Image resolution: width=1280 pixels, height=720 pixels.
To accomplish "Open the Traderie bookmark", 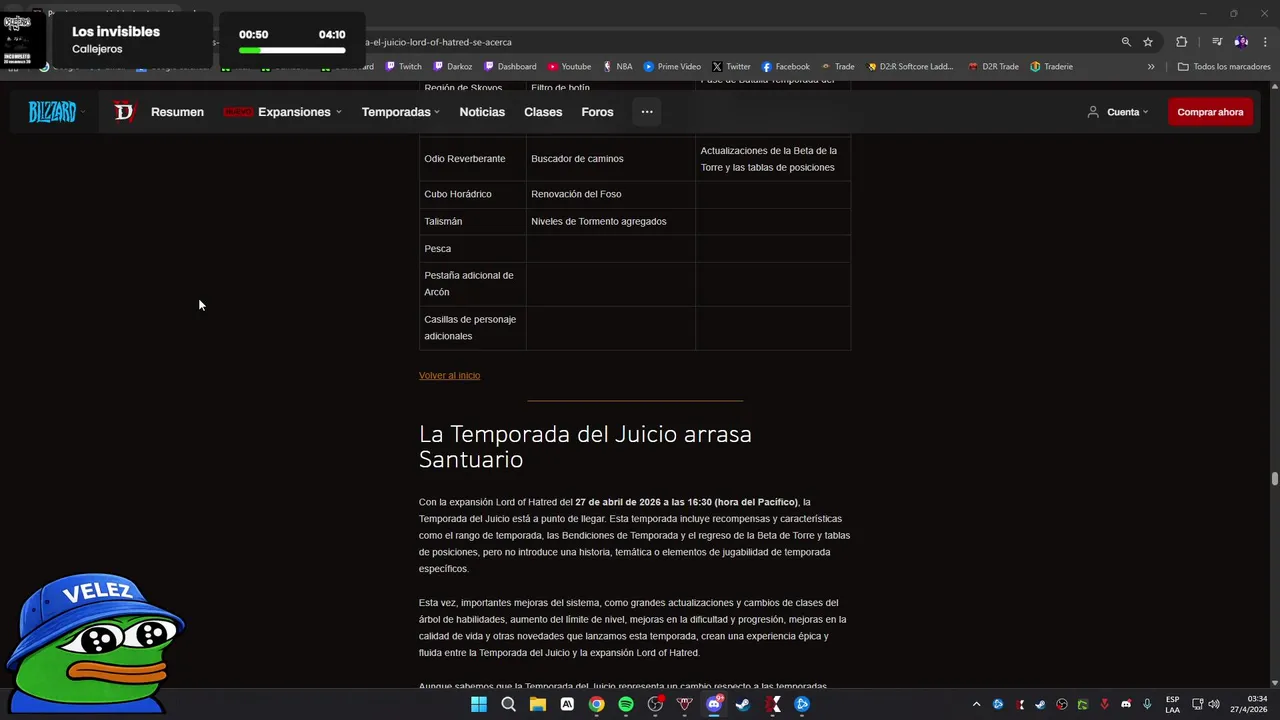I will (1051, 67).
